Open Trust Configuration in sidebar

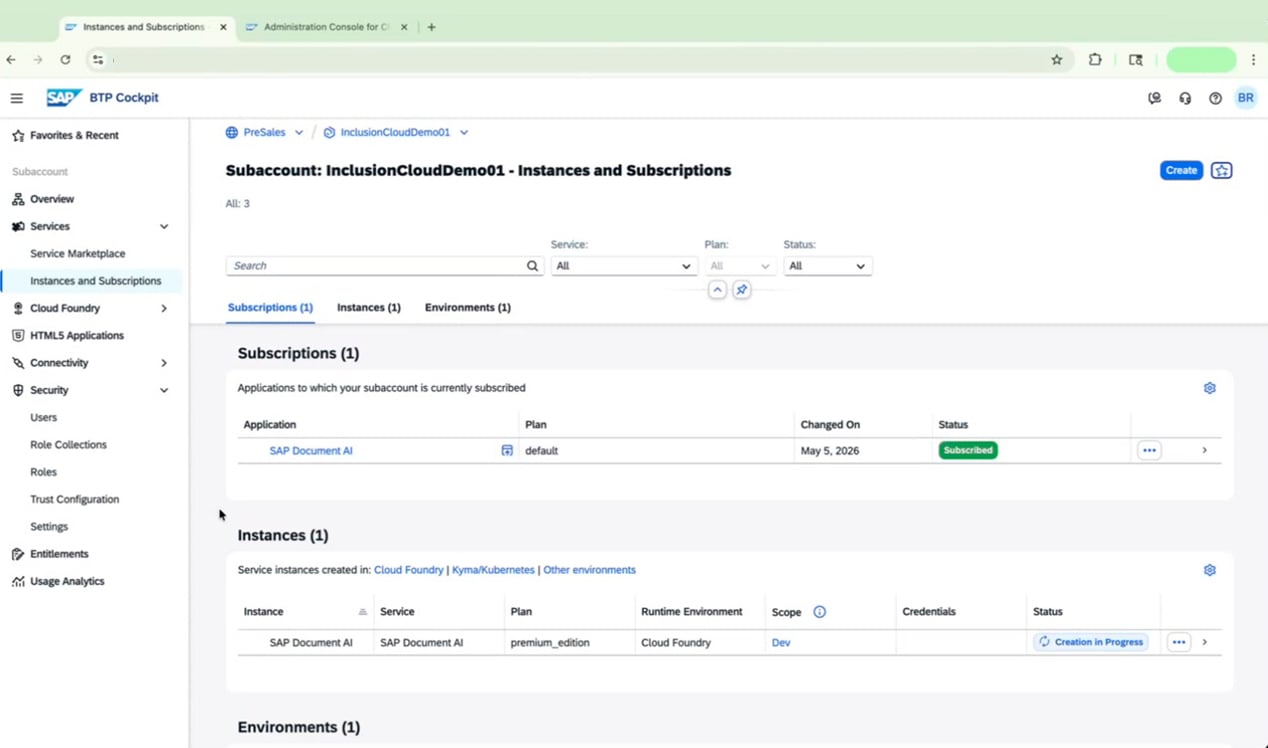point(74,499)
